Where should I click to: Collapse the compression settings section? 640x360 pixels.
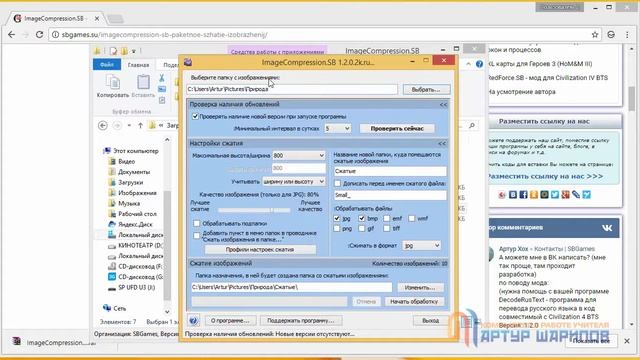(442, 144)
